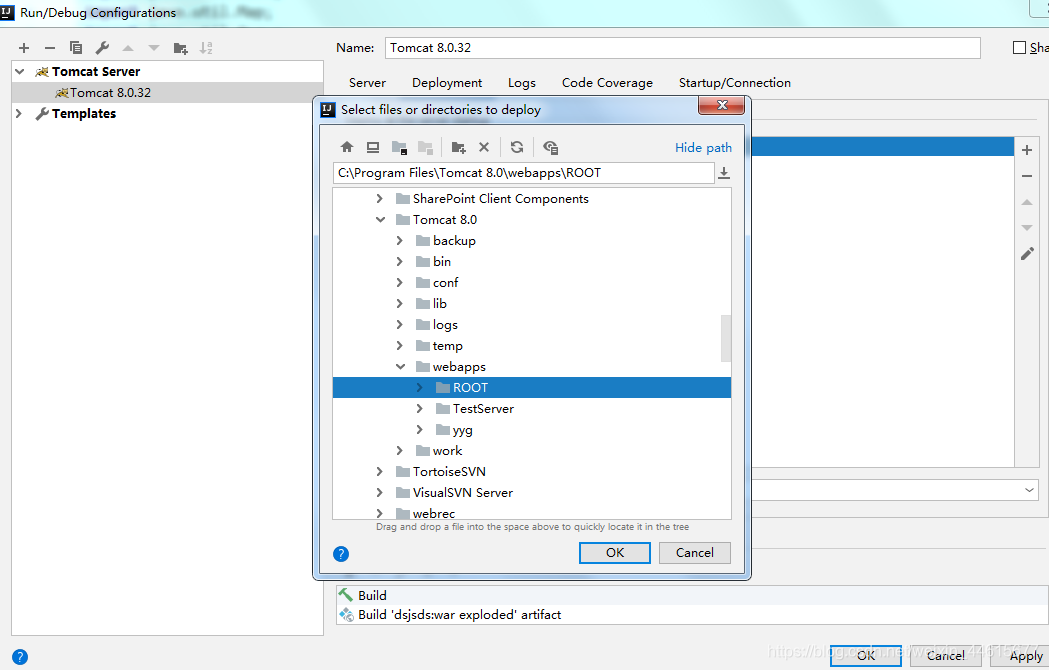Edit deployment item with pencil icon
This screenshot has width=1049, height=670.
tap(1027, 254)
